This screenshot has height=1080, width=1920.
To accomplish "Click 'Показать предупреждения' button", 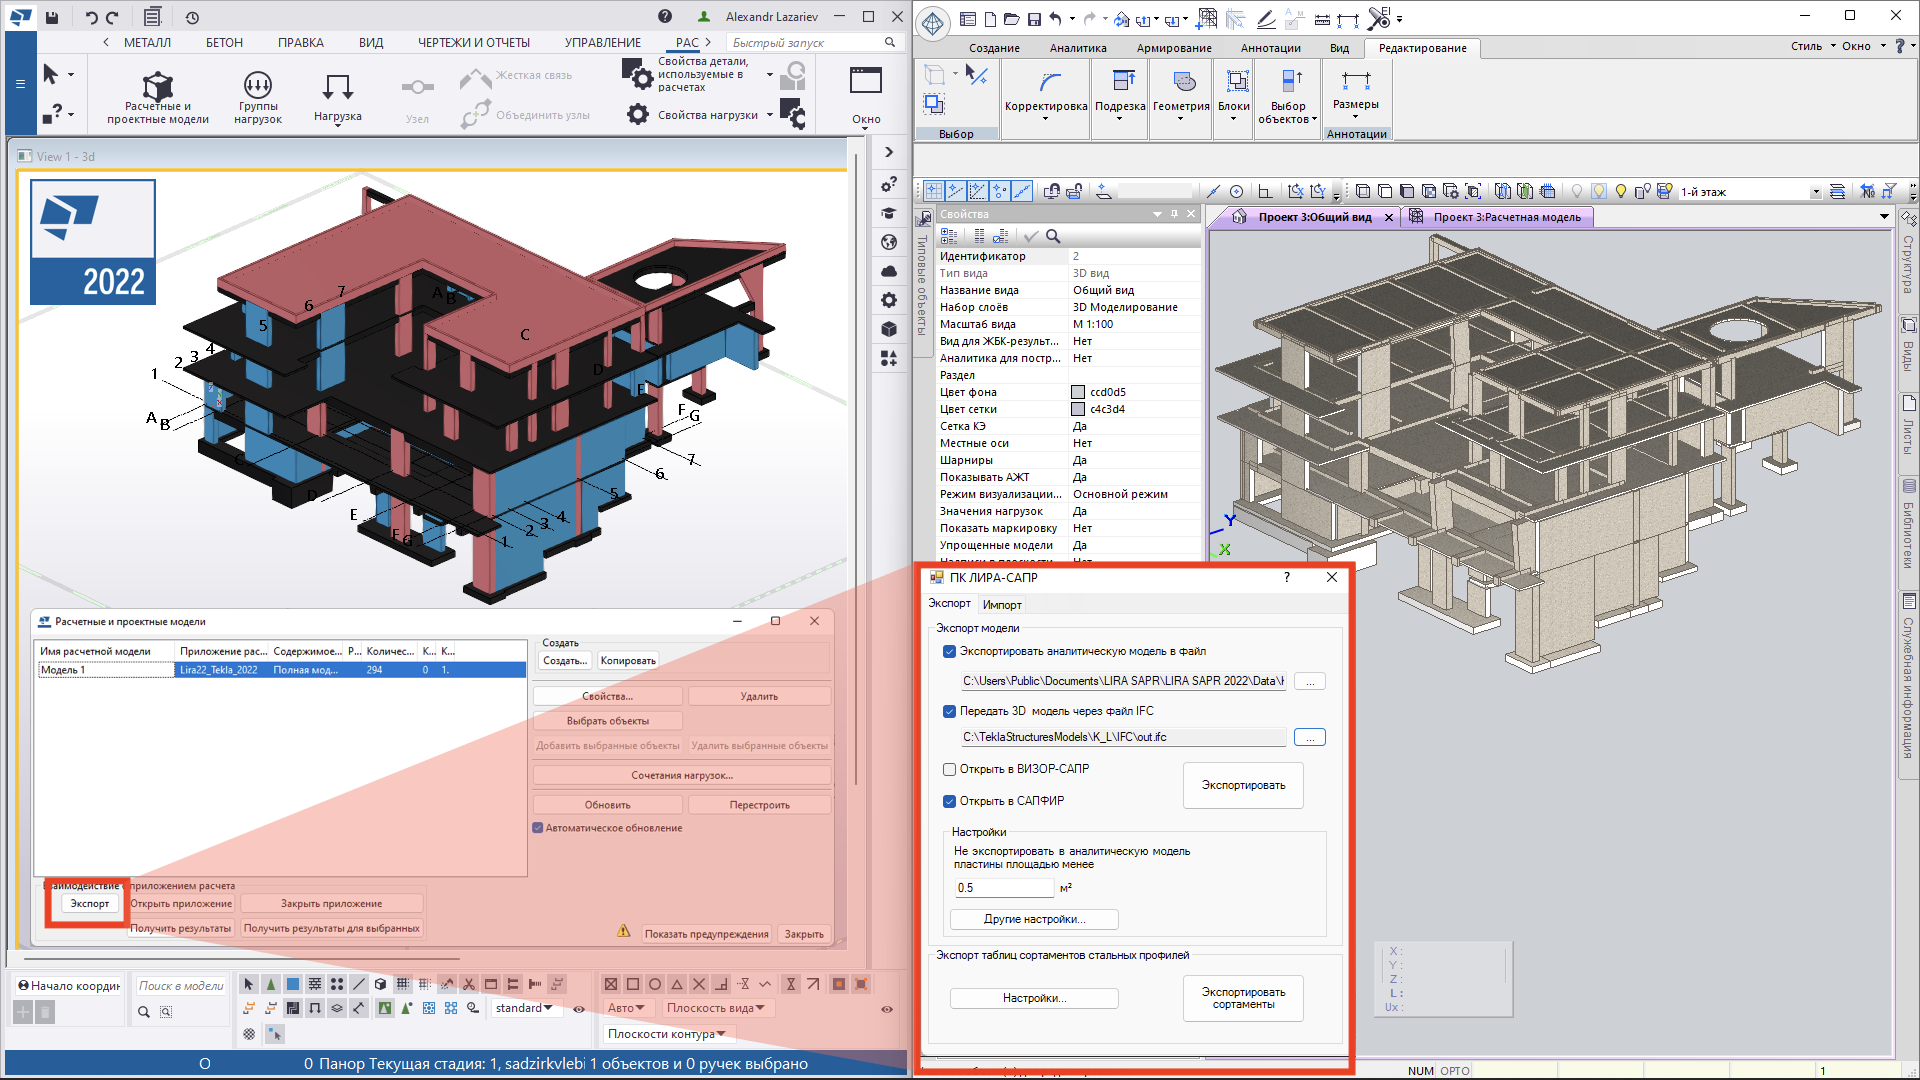I will tap(706, 934).
